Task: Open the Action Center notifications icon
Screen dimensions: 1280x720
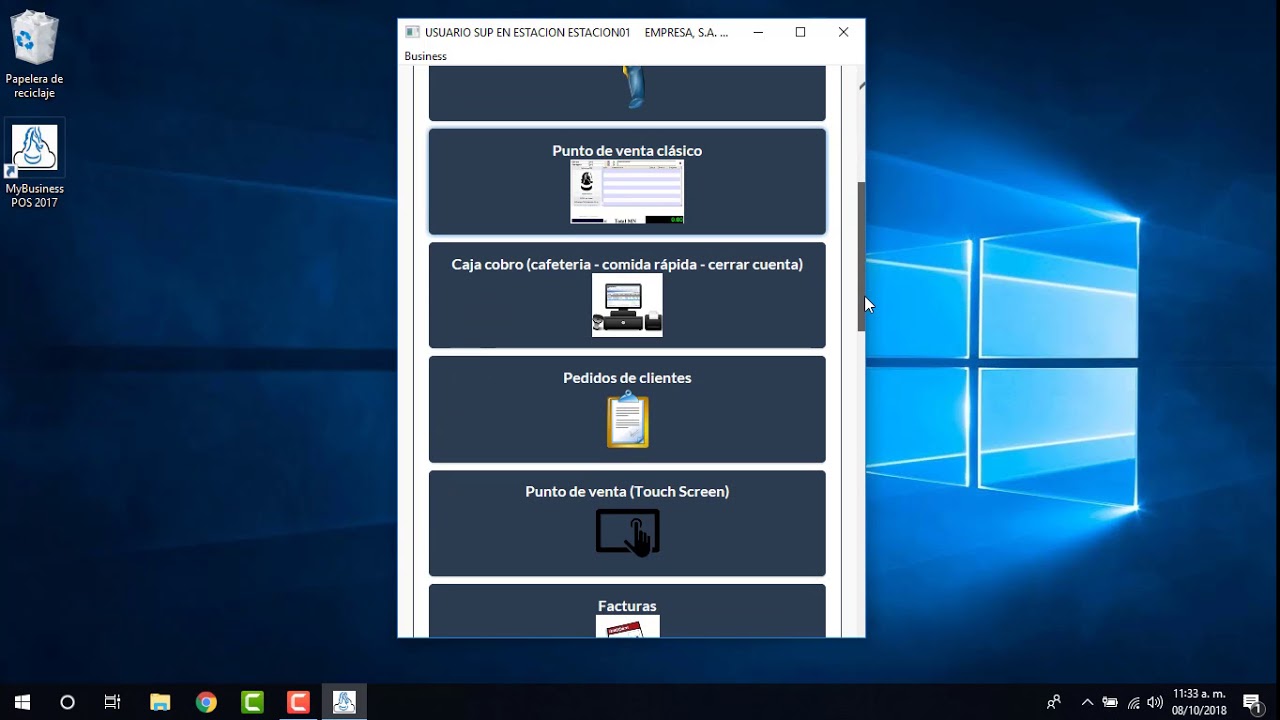Action: pos(1252,702)
